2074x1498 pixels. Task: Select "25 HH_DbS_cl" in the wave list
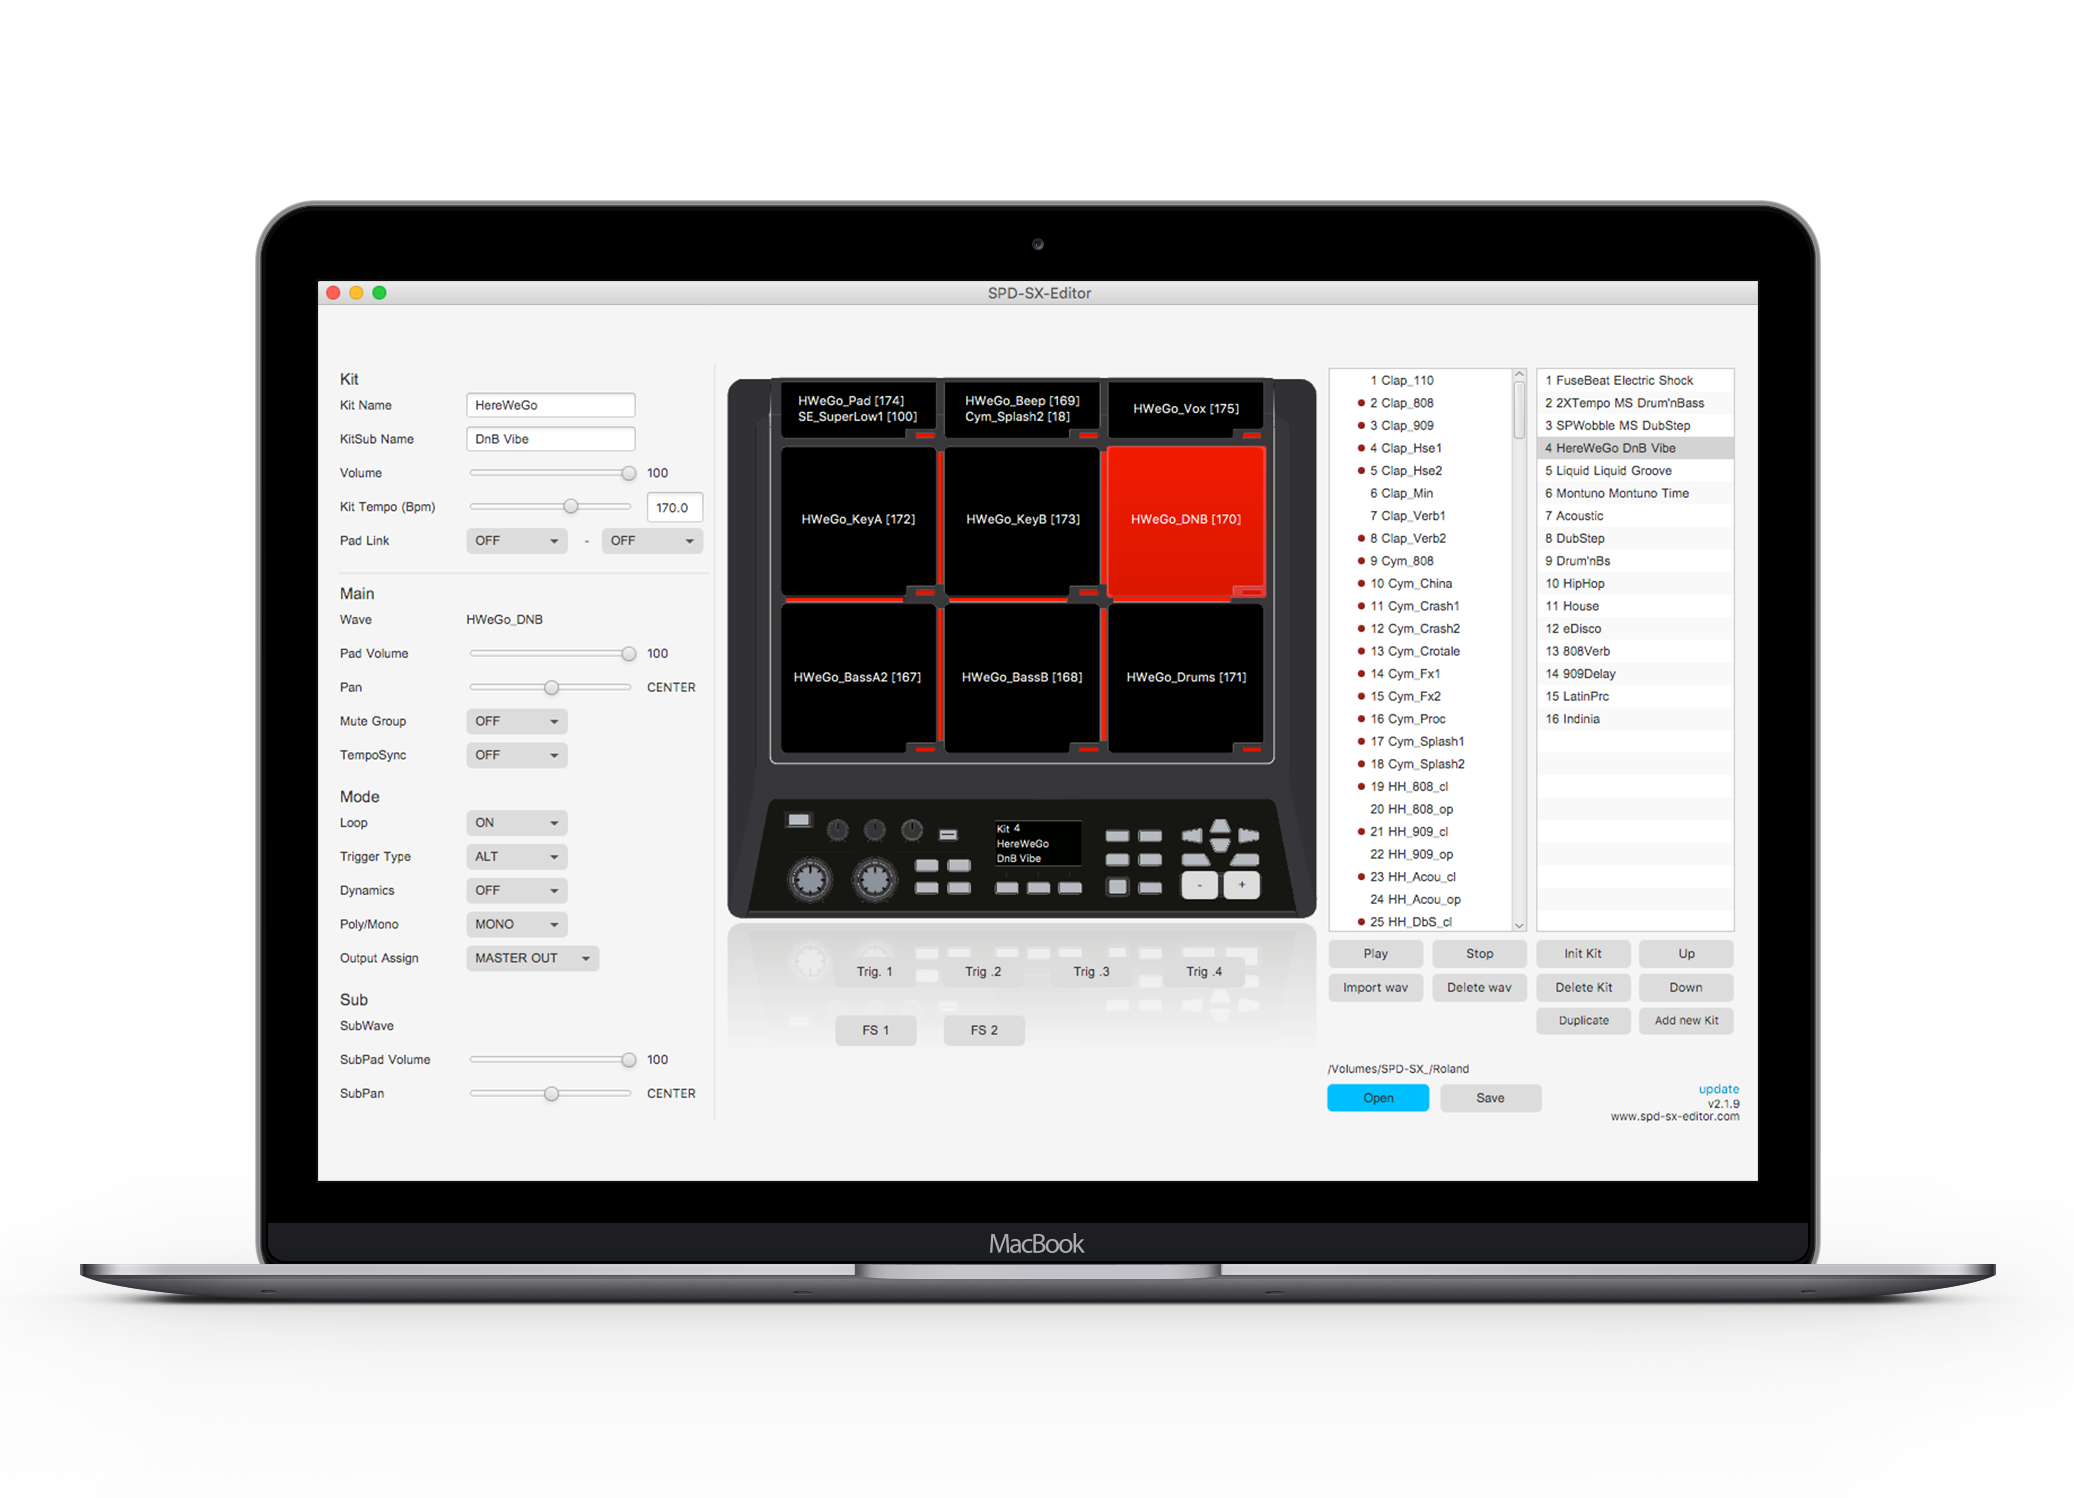(1420, 922)
